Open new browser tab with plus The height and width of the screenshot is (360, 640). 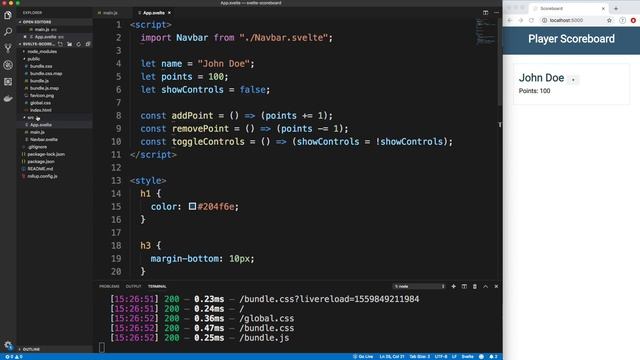pyautogui.click(x=616, y=9)
